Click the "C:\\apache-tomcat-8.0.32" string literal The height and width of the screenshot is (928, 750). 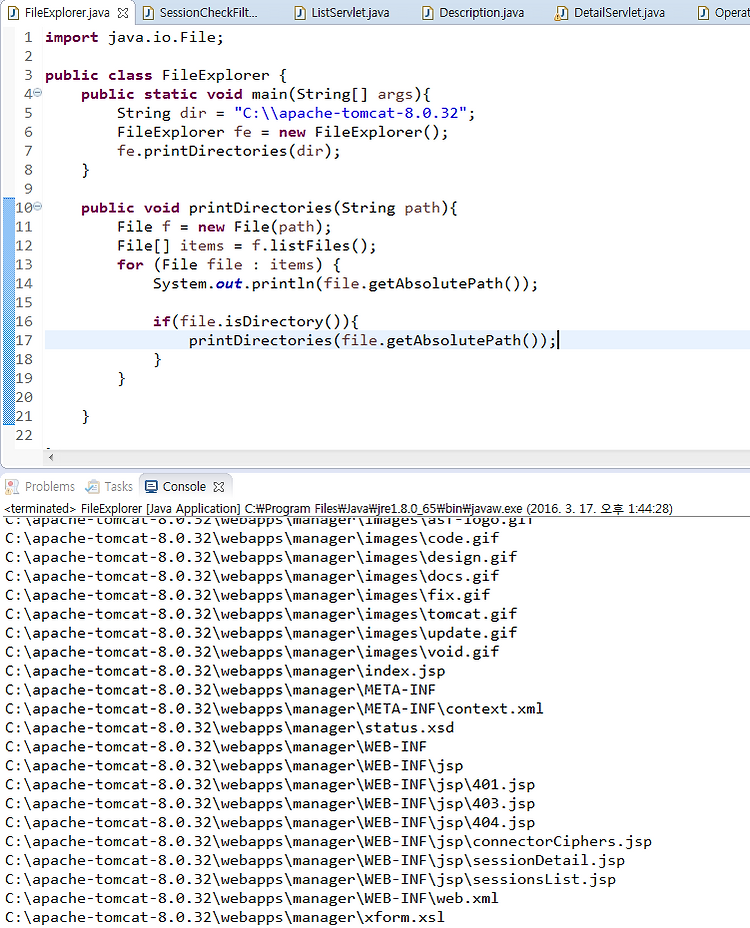pos(350,113)
